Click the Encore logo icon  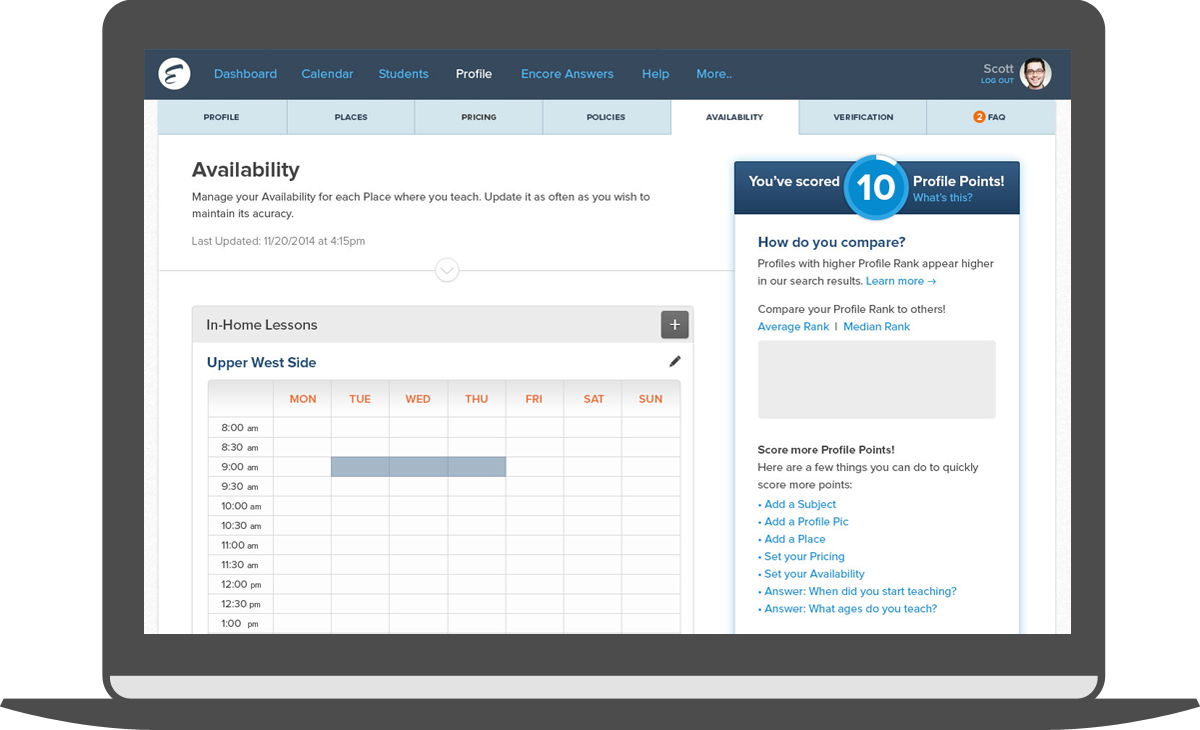pyautogui.click(x=174, y=74)
